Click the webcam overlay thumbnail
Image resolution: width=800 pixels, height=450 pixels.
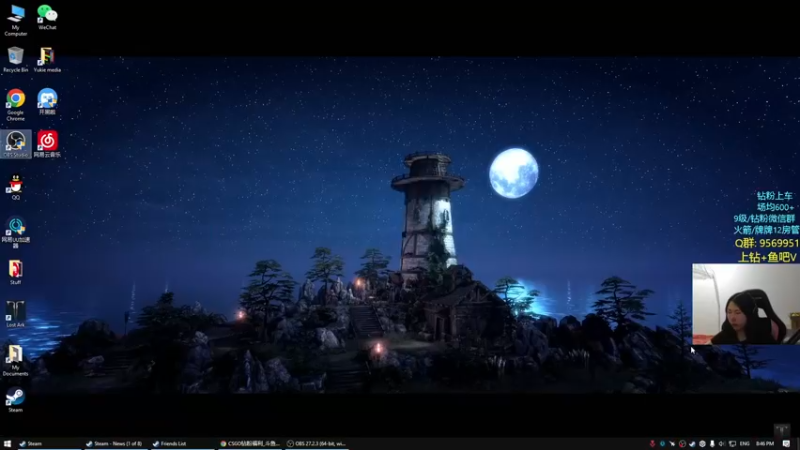pos(746,304)
